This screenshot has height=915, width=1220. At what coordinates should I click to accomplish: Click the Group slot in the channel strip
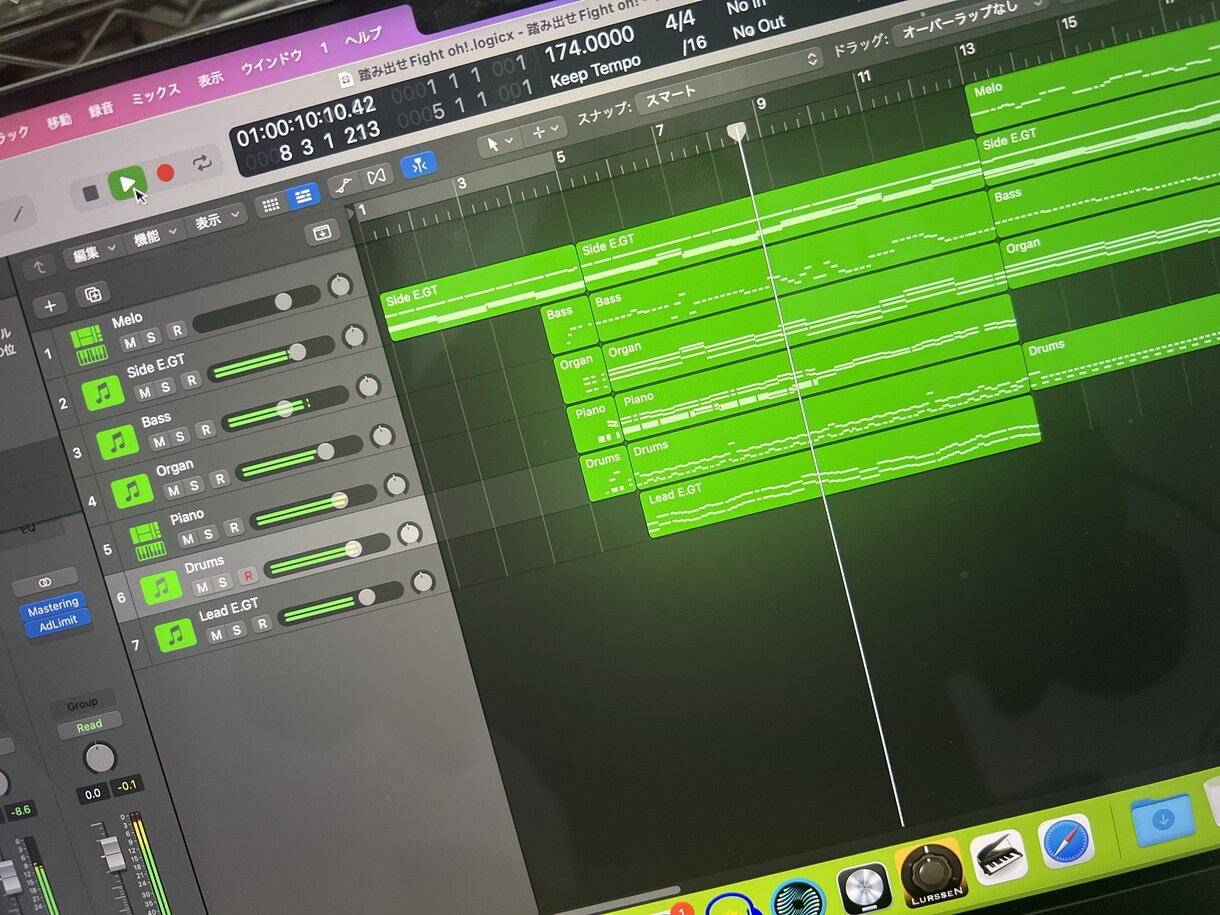tap(82, 705)
